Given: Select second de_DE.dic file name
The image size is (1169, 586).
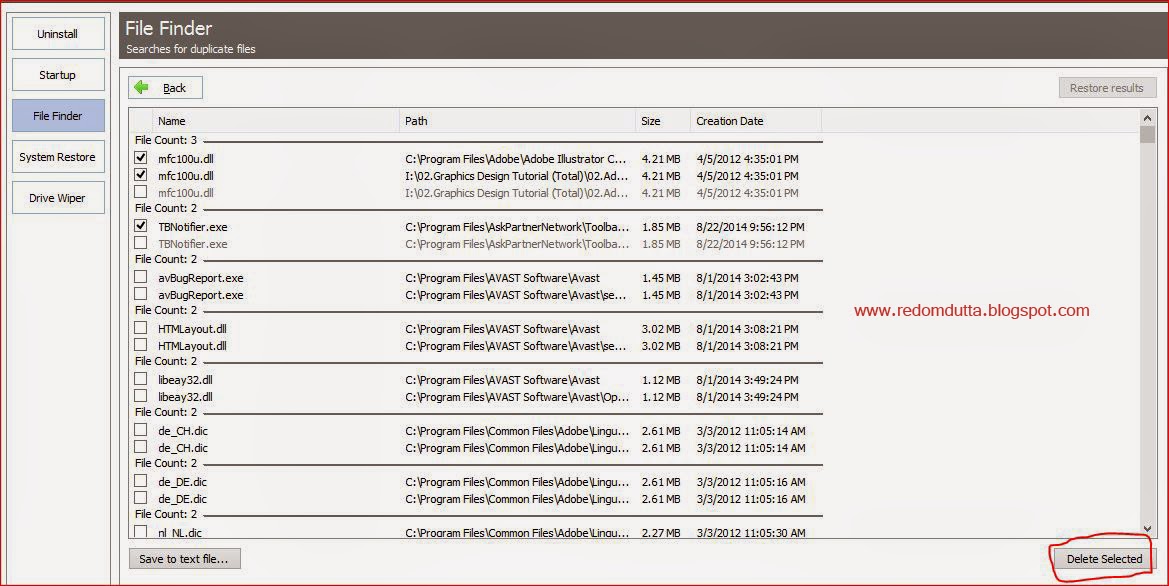Looking at the screenshot, I should click(x=183, y=499).
